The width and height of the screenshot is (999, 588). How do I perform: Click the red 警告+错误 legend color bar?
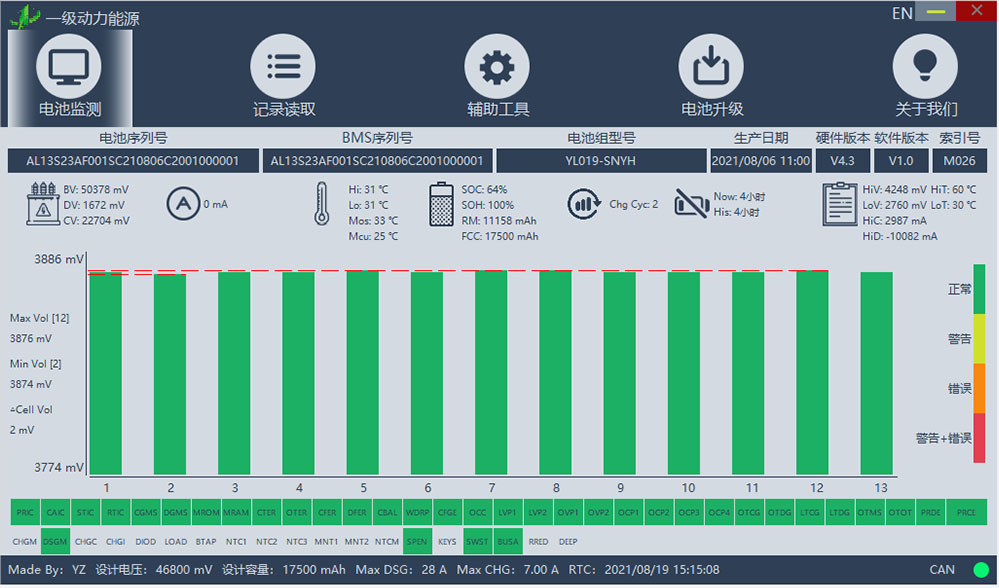coord(979,439)
